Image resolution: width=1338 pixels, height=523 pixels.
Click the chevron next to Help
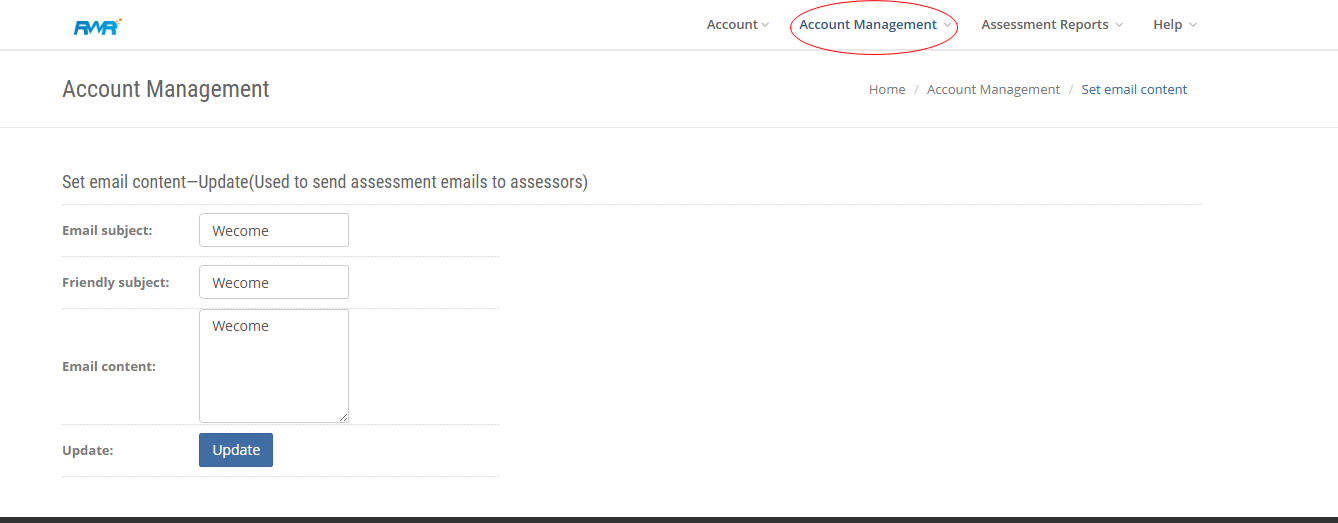tap(1193, 25)
